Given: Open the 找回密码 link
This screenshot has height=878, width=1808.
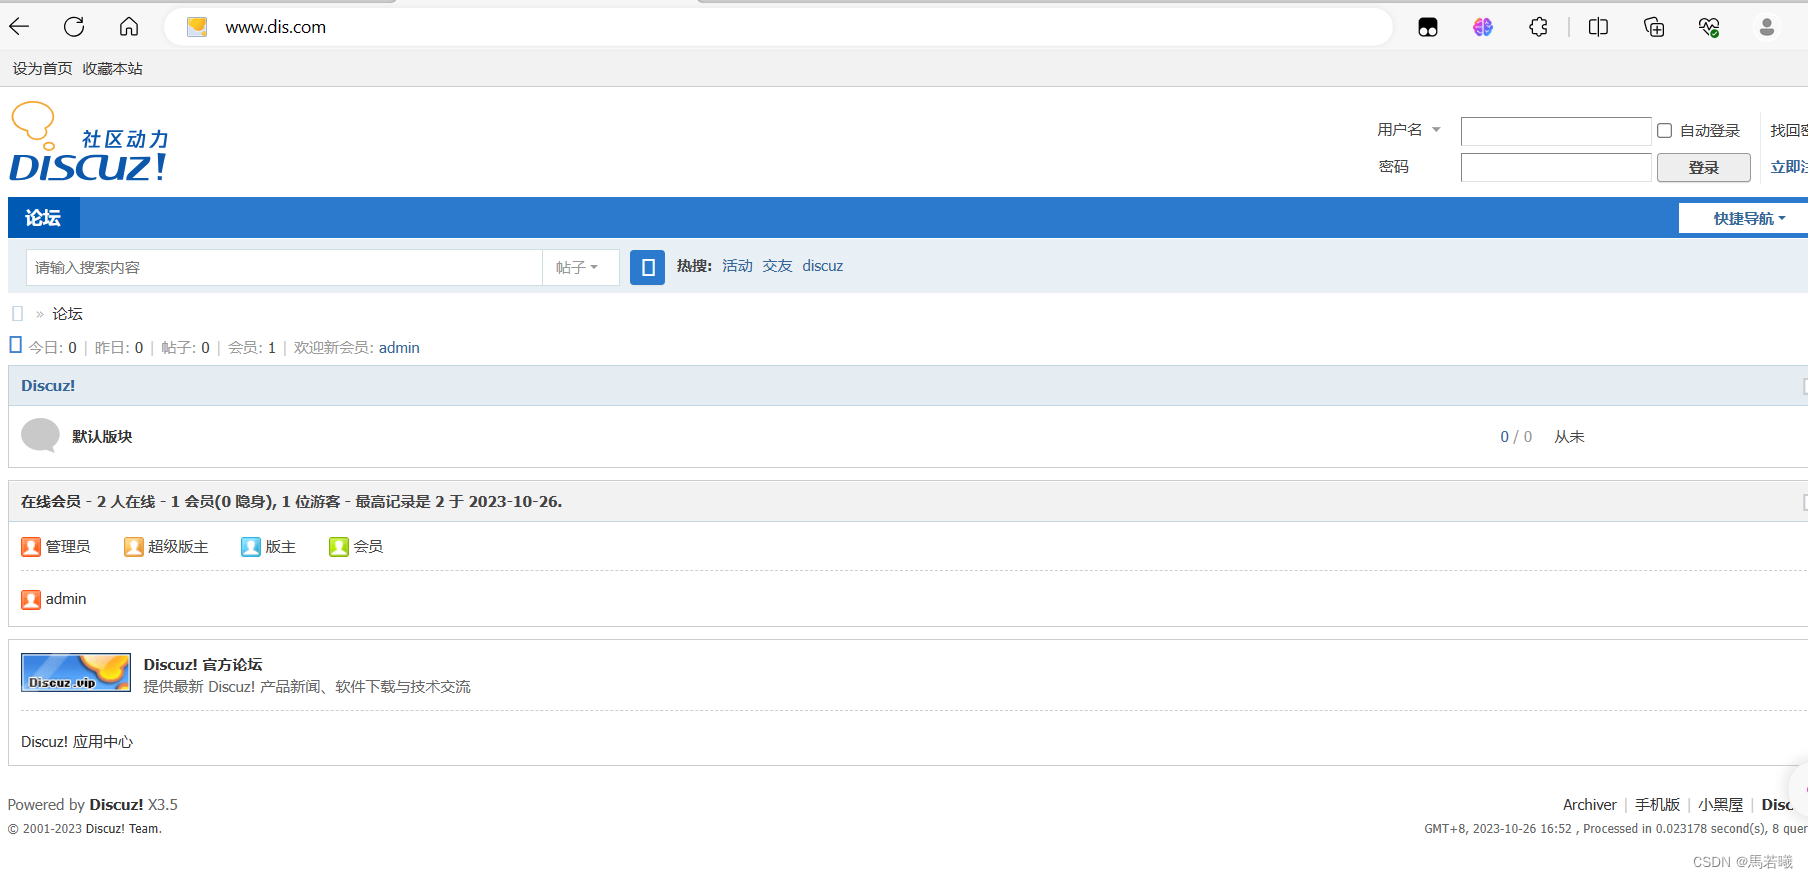Looking at the screenshot, I should pos(1789,131).
